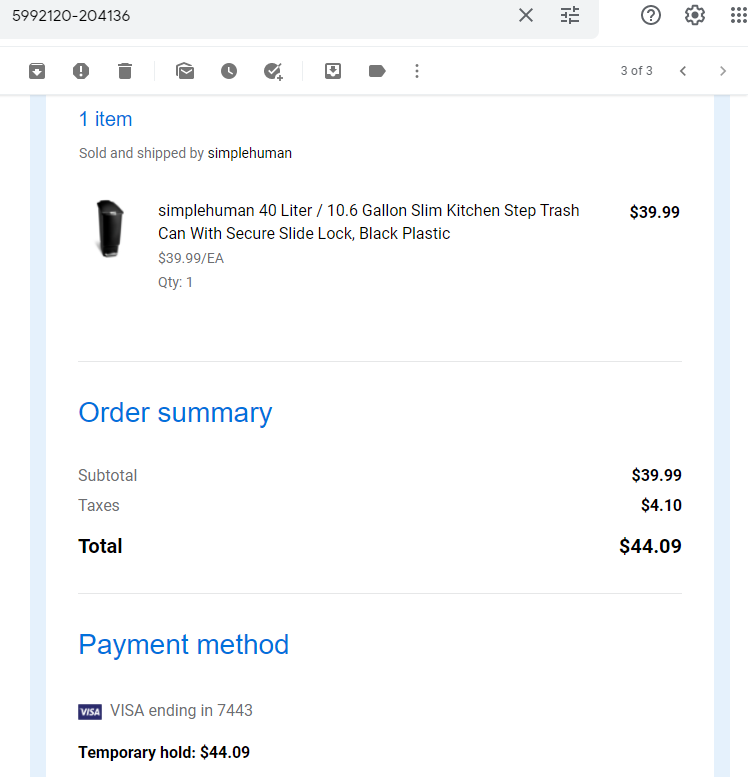This screenshot has width=748, height=777.
Task: Go to the newer email arrow
Action: [x=683, y=71]
